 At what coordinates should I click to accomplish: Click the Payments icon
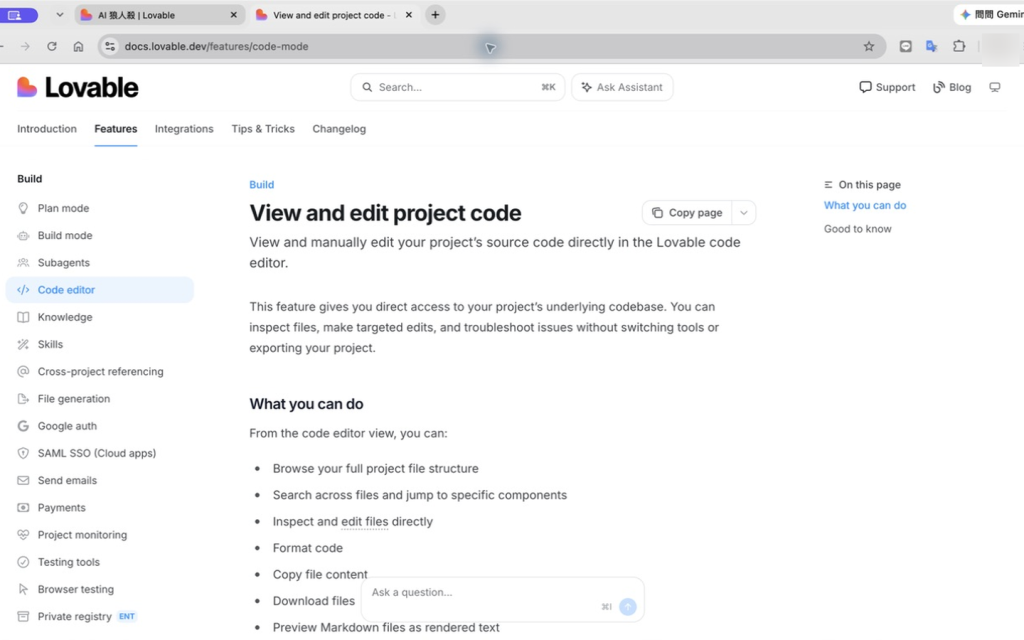pyautogui.click(x=23, y=507)
